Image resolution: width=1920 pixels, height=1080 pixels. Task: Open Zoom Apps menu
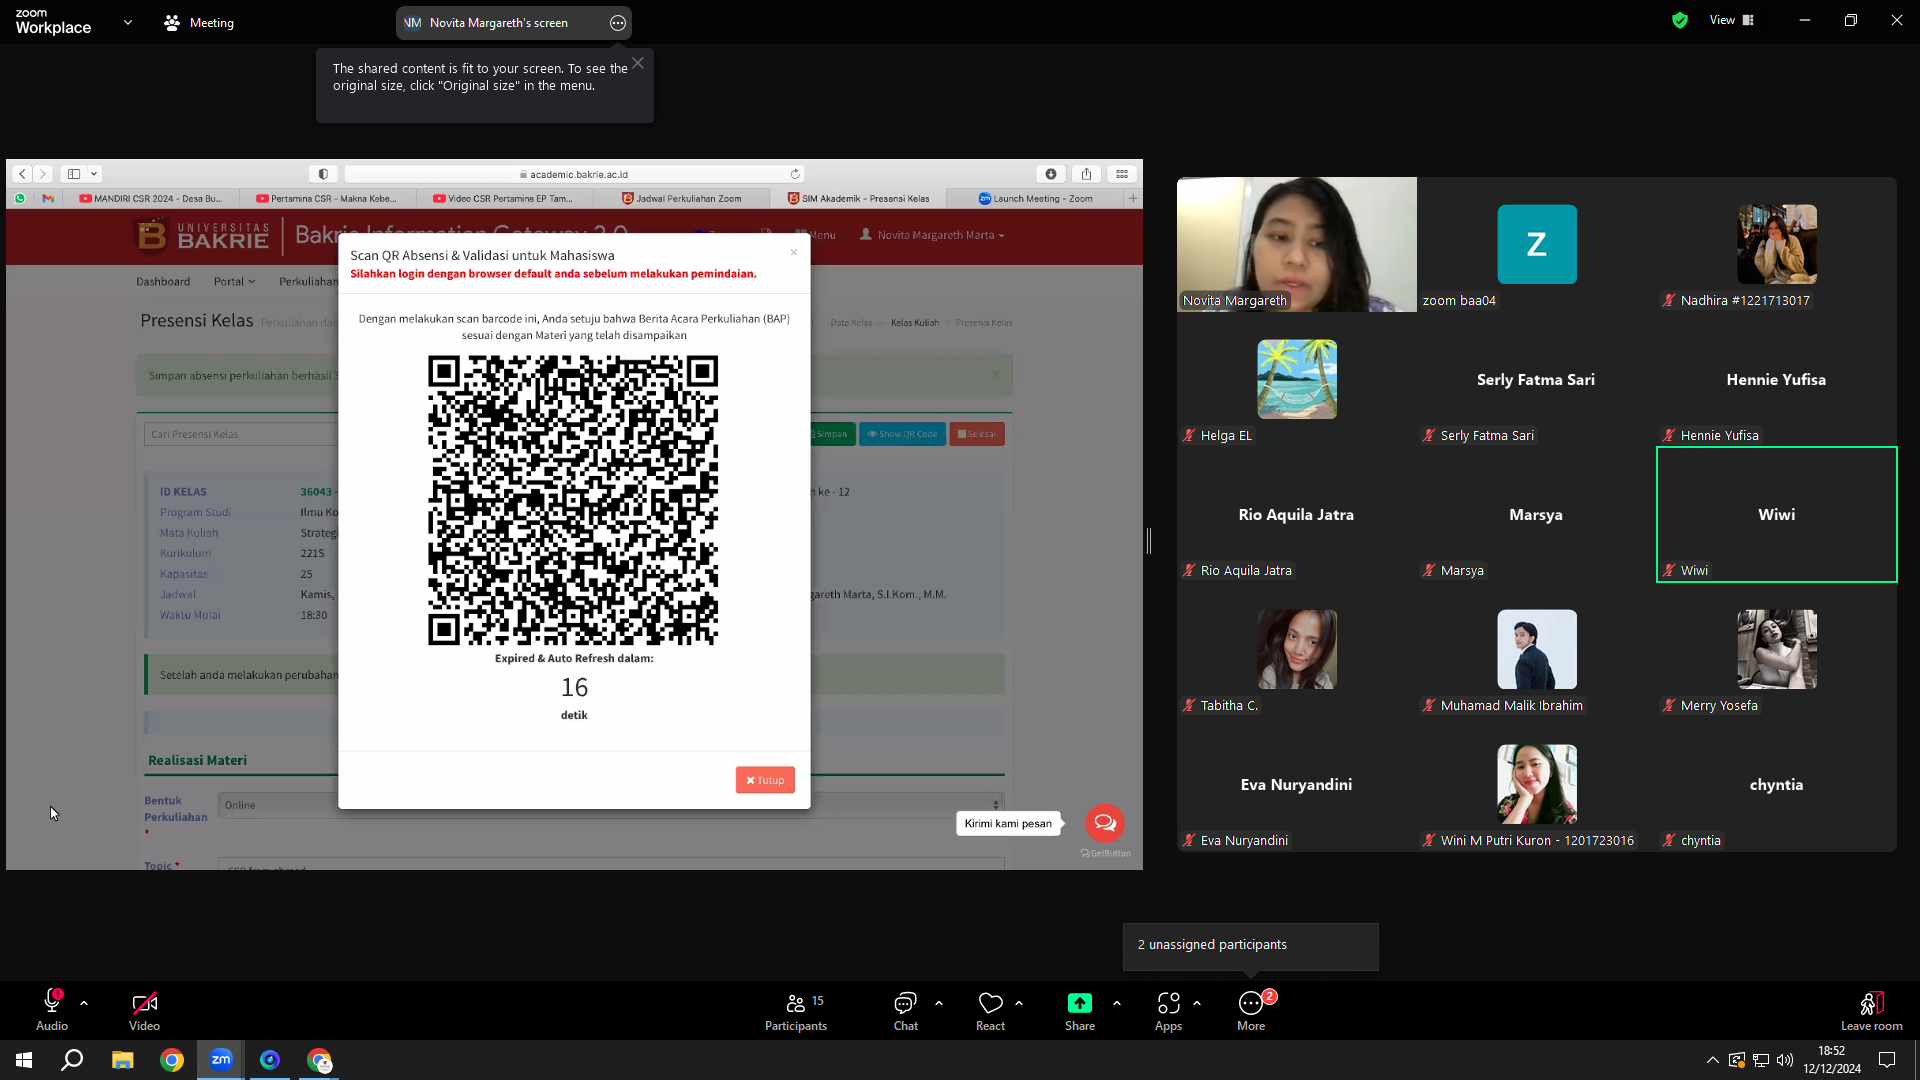point(1168,1010)
